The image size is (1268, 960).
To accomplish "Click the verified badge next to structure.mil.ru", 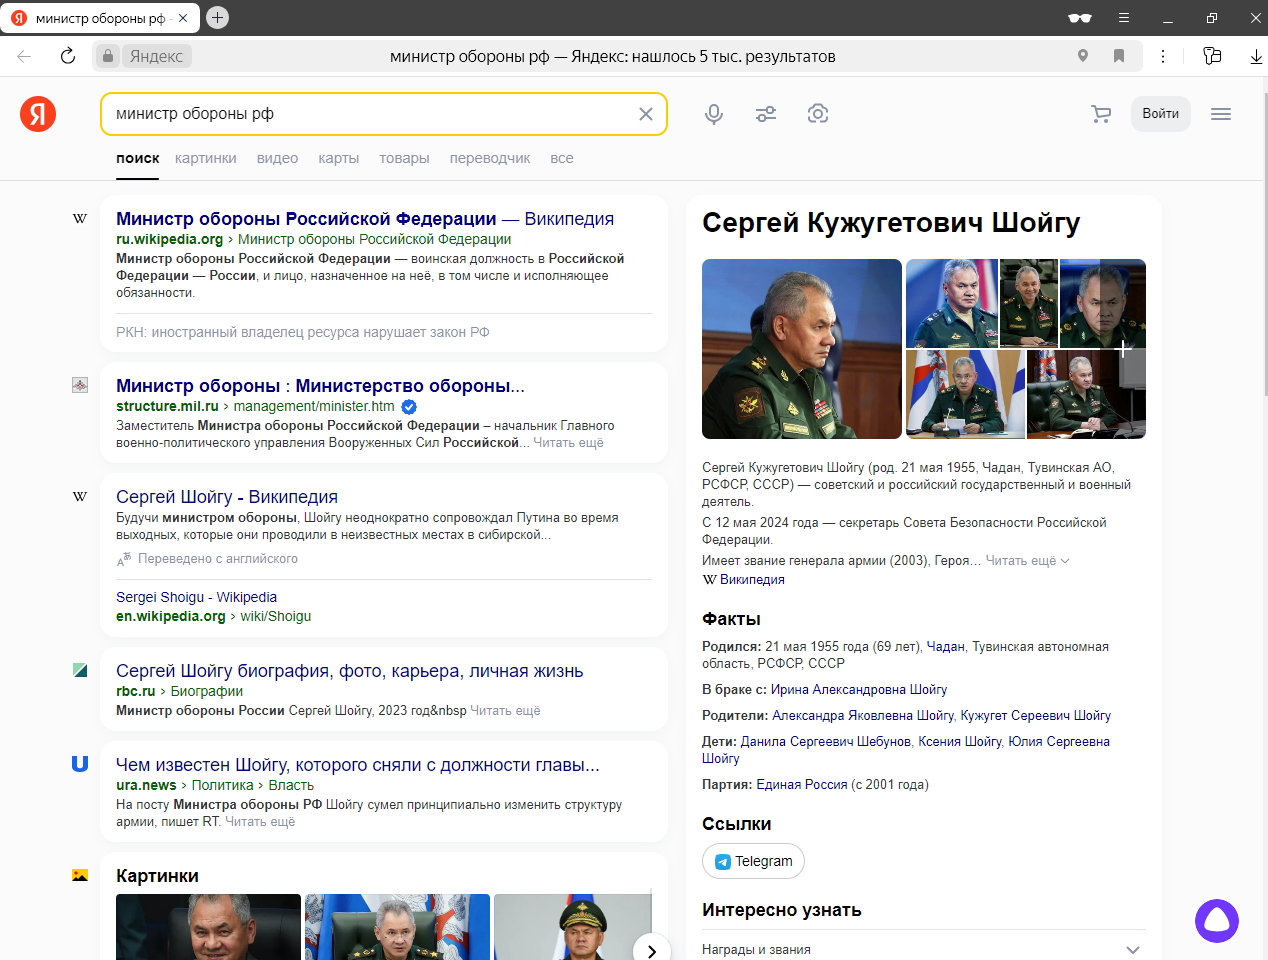I will [409, 407].
